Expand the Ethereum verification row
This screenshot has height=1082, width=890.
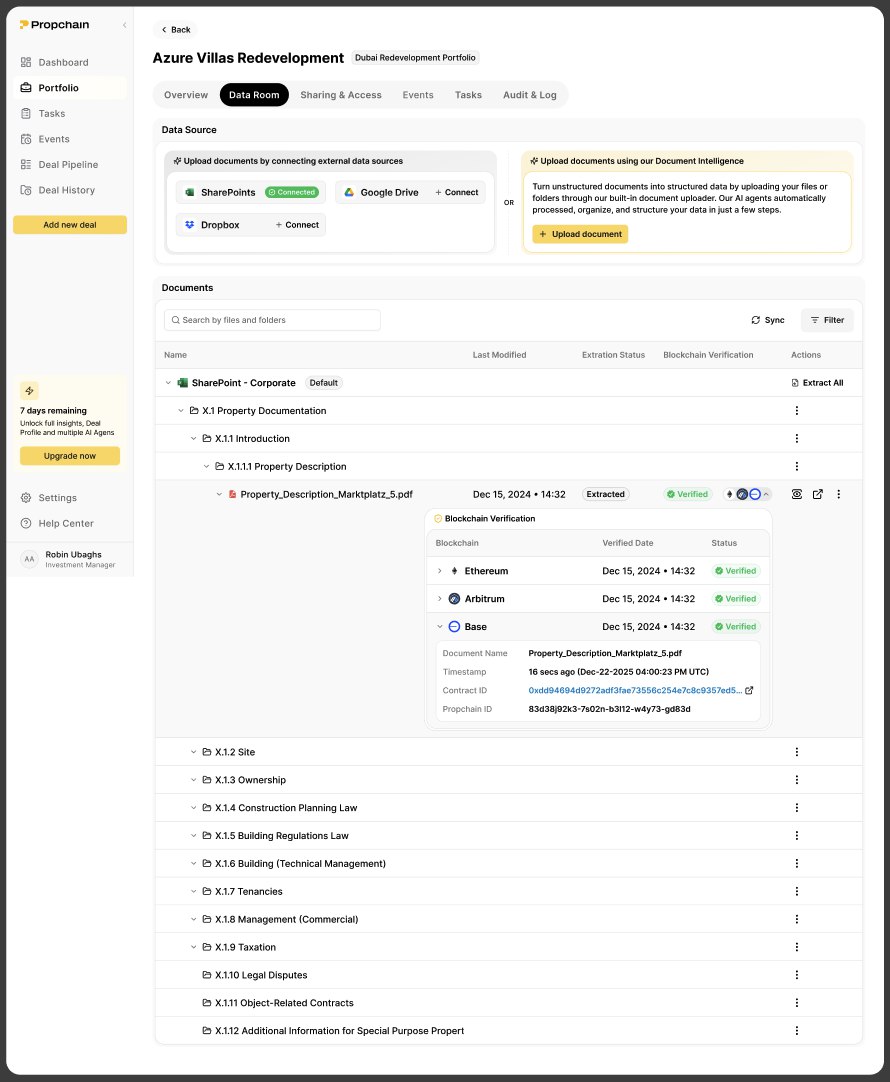(439, 571)
